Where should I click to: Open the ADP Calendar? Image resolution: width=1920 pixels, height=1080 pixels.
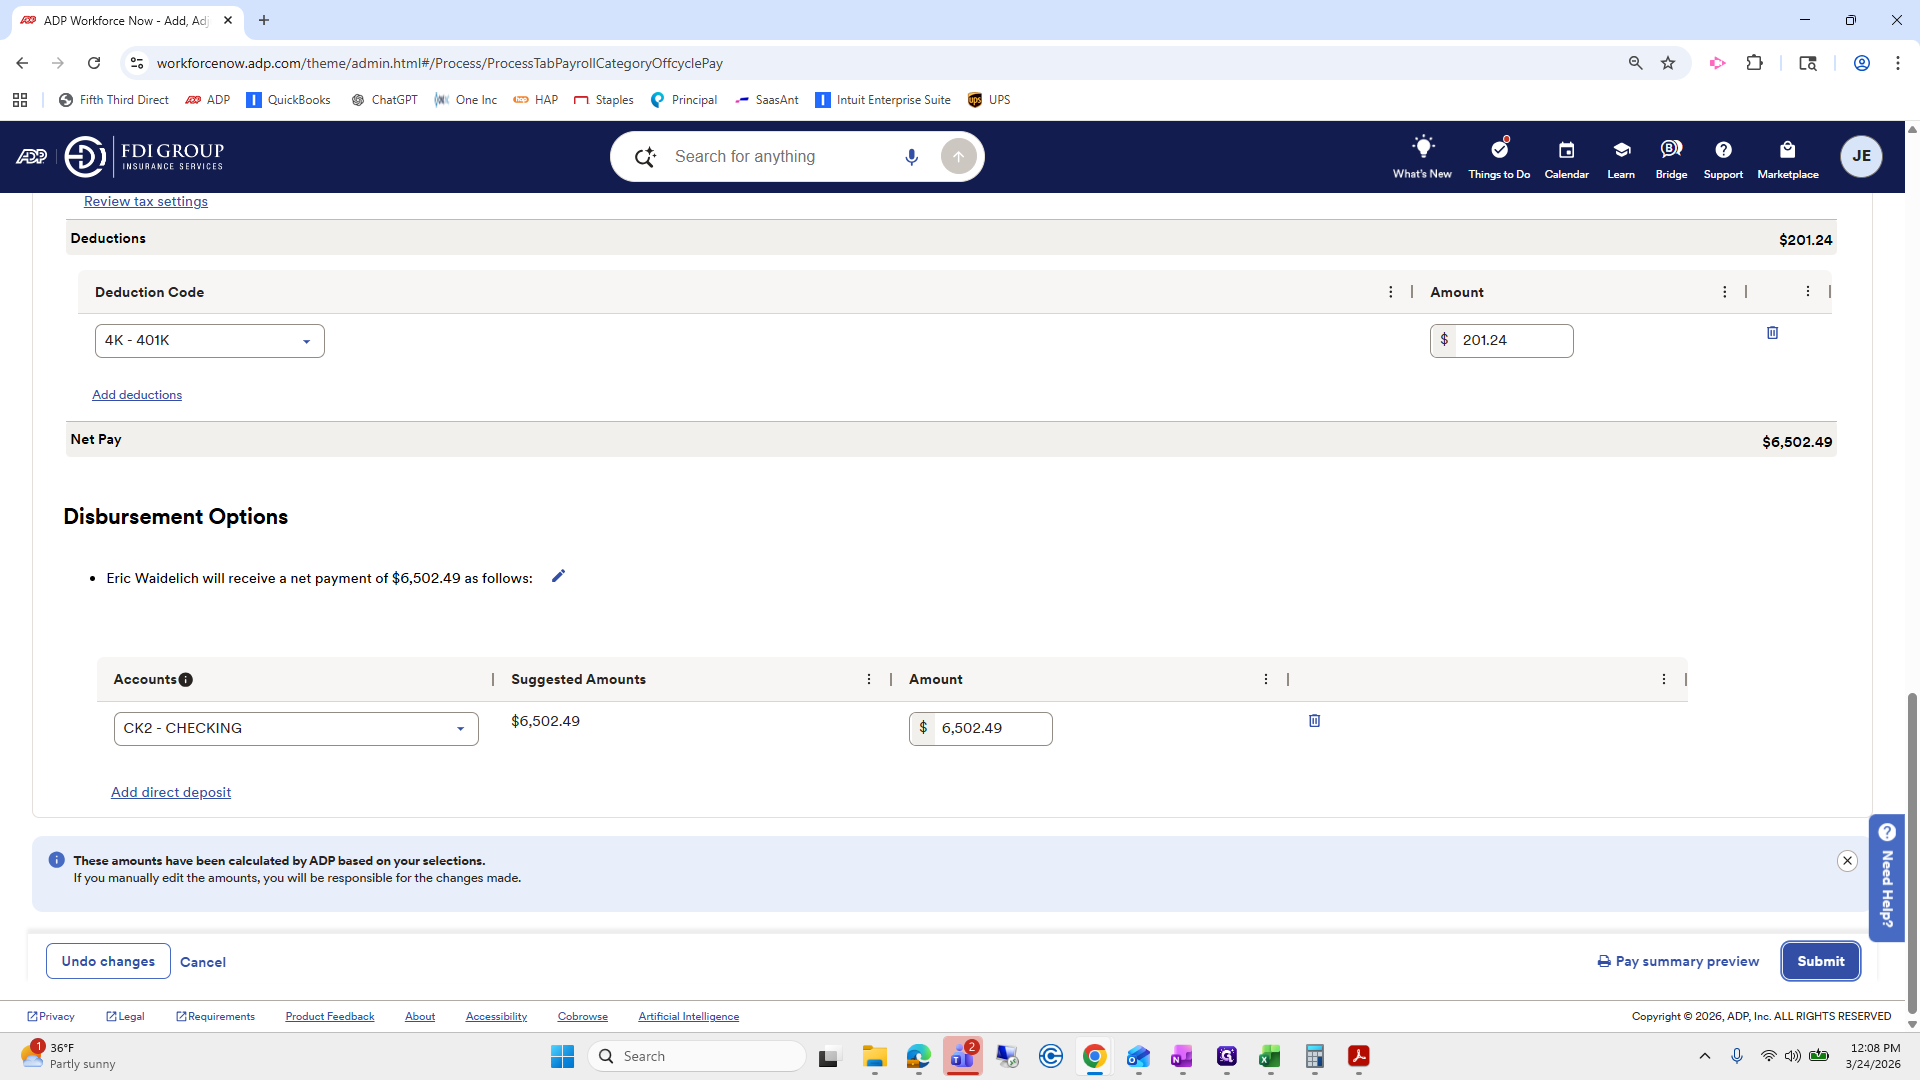(1566, 157)
